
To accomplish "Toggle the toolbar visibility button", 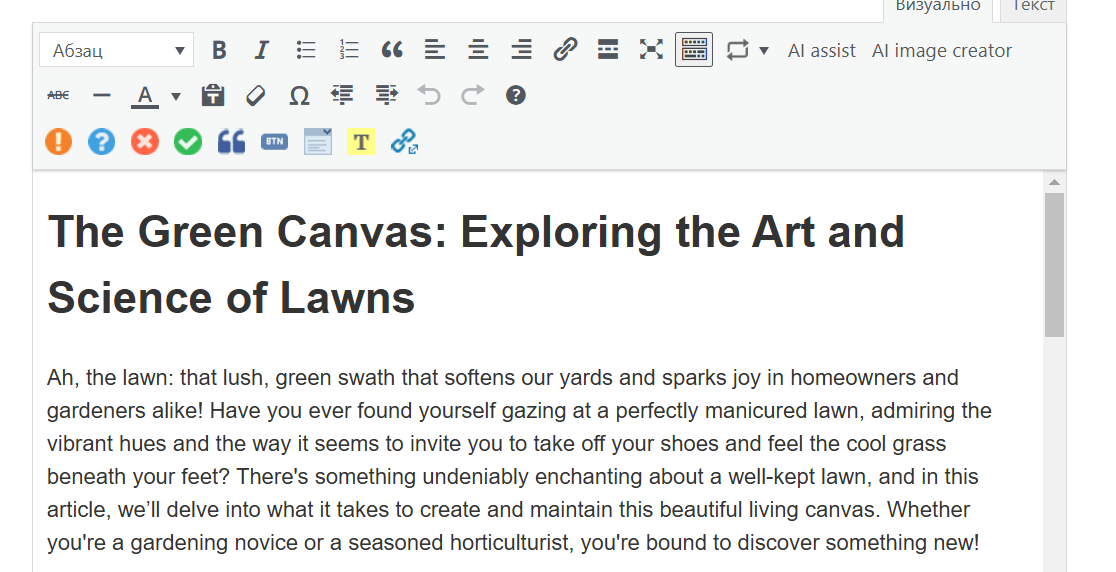I will (694, 50).
